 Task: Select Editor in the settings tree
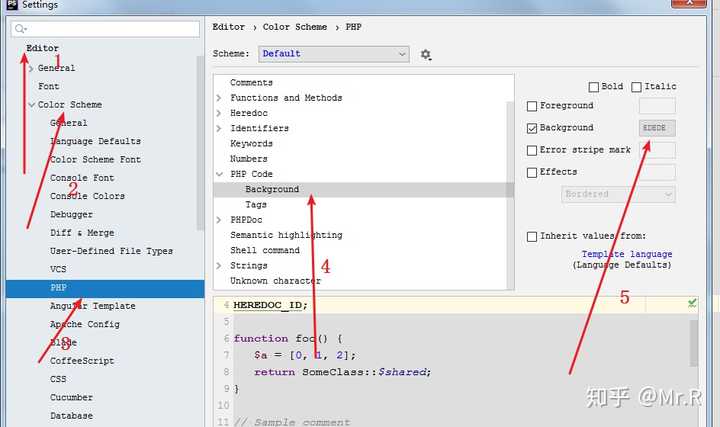pyautogui.click(x=42, y=48)
